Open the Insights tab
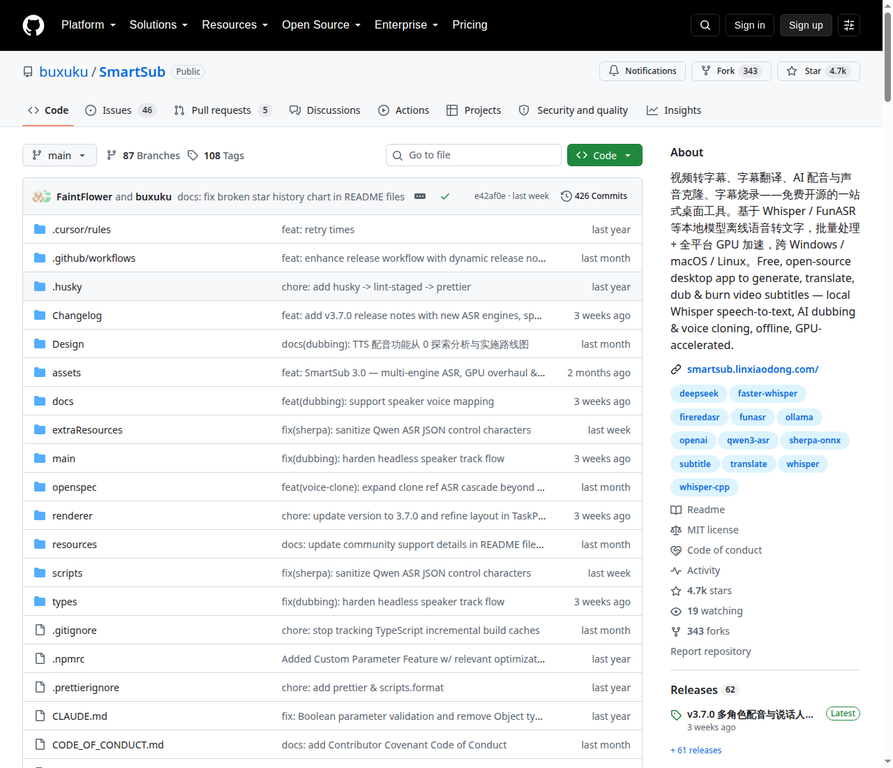 [x=674, y=110]
